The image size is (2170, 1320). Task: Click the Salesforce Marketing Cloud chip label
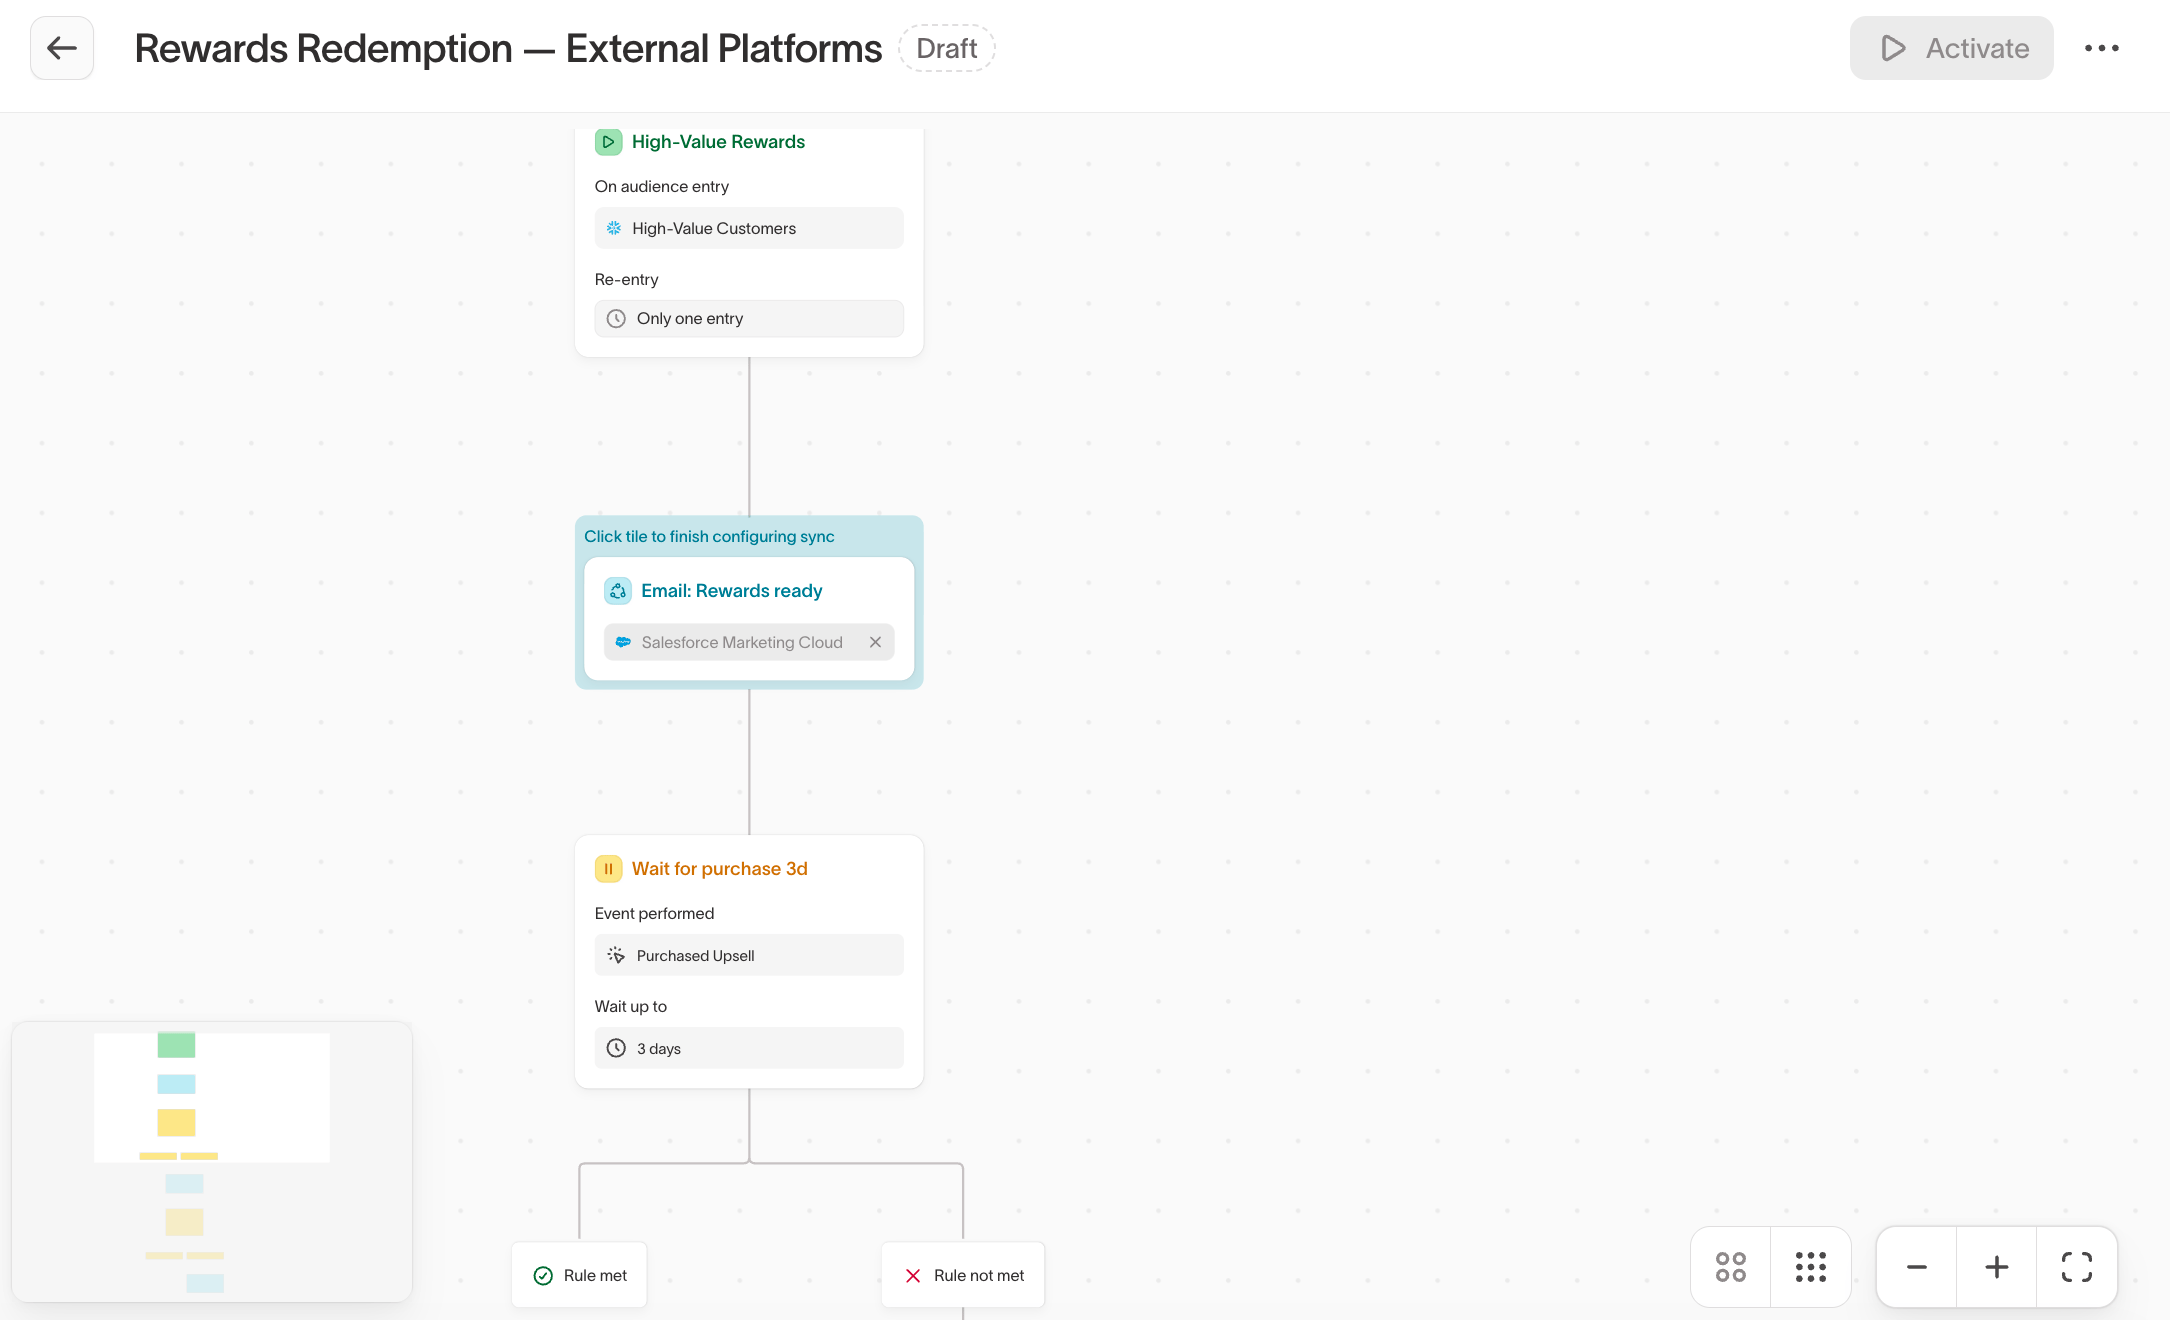click(742, 642)
